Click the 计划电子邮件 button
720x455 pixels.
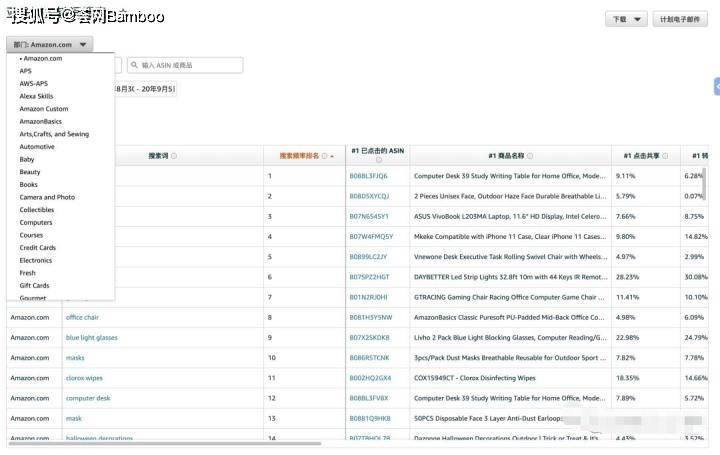[680, 19]
